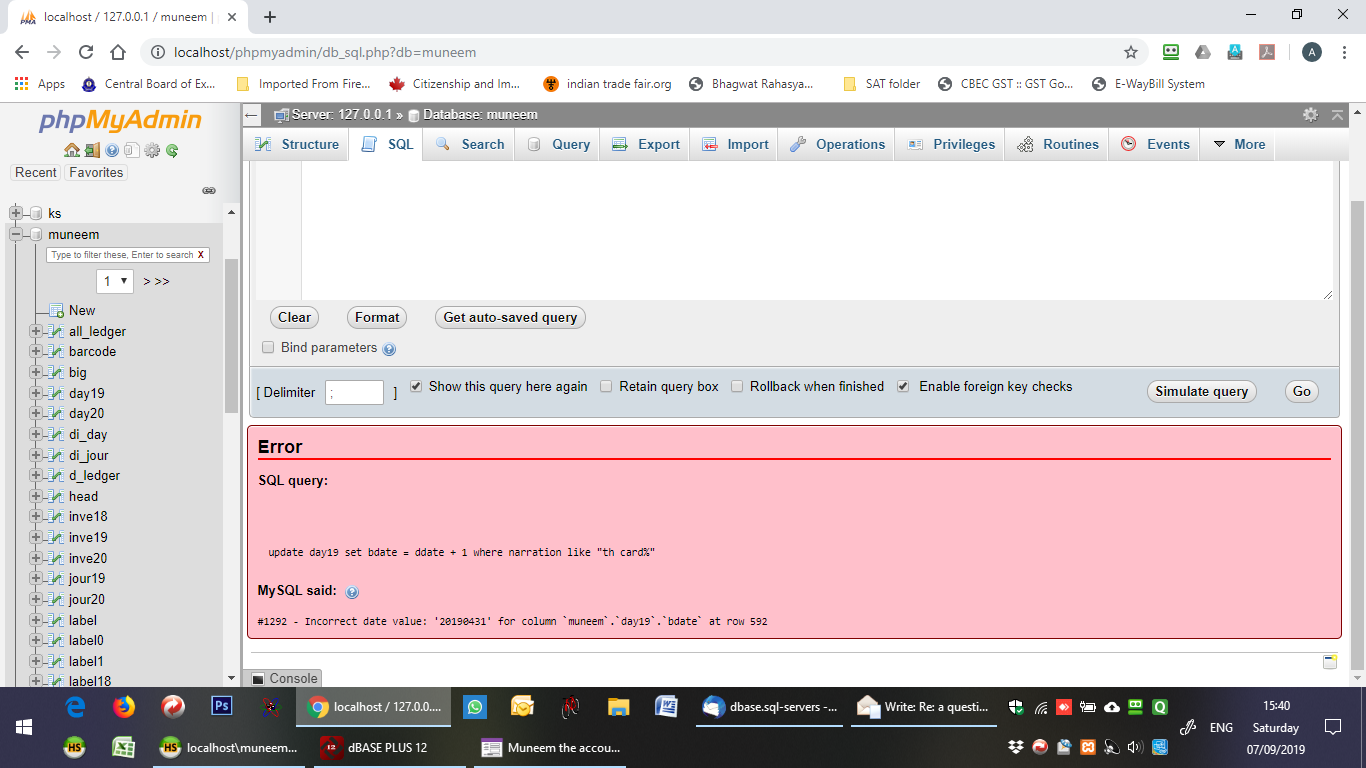Open the Operations tab
The image size is (1366, 768).
tap(838, 144)
